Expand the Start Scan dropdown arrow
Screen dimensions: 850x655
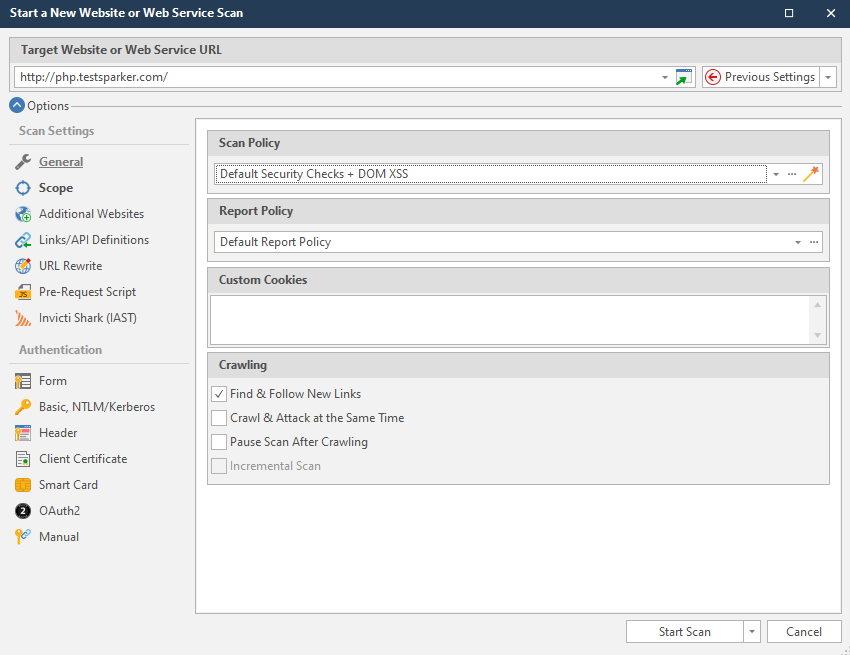pos(751,631)
